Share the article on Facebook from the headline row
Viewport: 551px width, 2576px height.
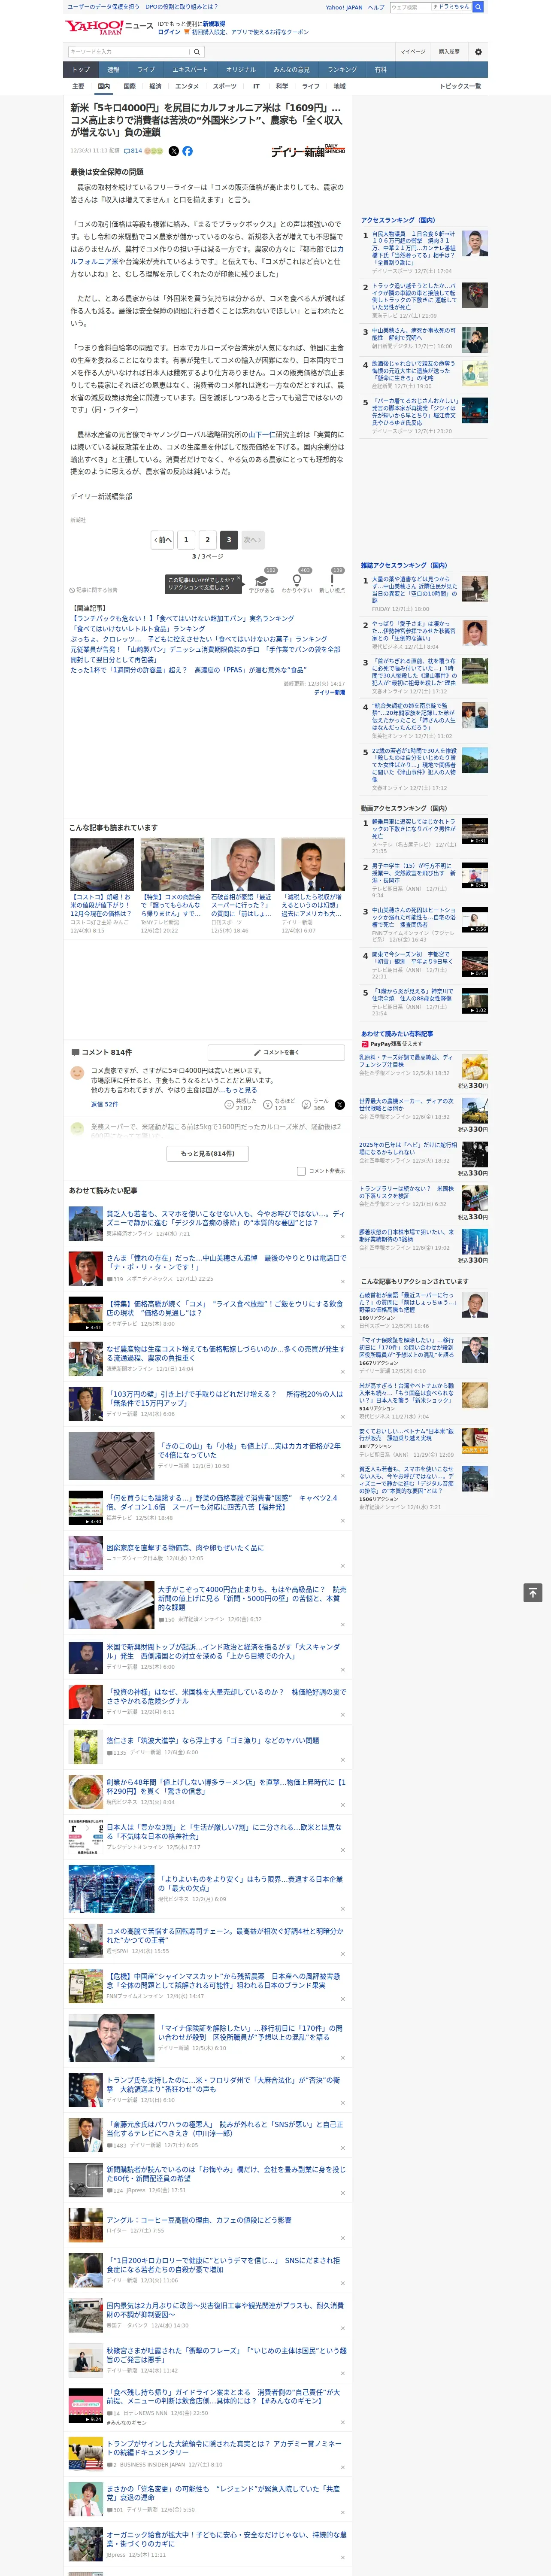tap(187, 151)
